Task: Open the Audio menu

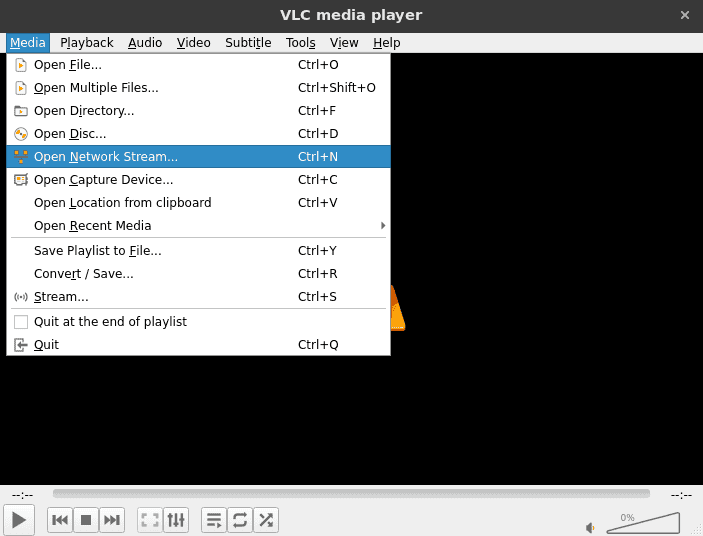Action: point(145,43)
